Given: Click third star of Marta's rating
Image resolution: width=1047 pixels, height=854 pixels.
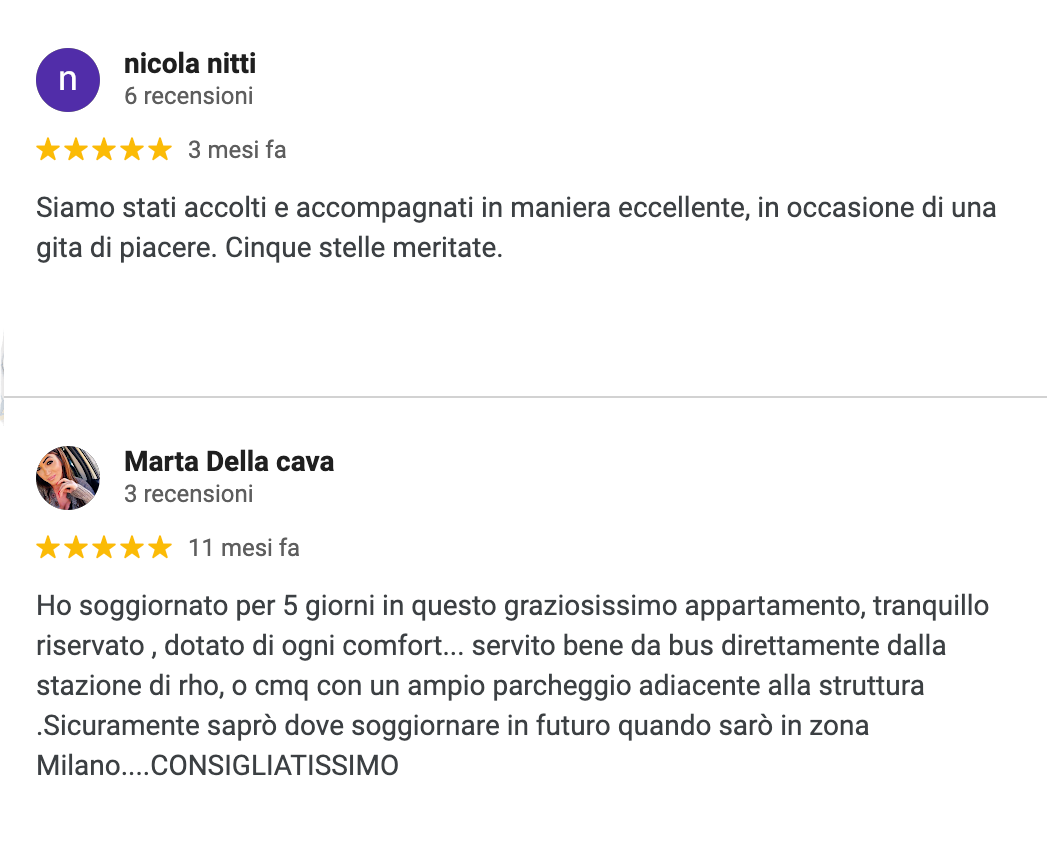Looking at the screenshot, I should pyautogui.click(x=103, y=548).
